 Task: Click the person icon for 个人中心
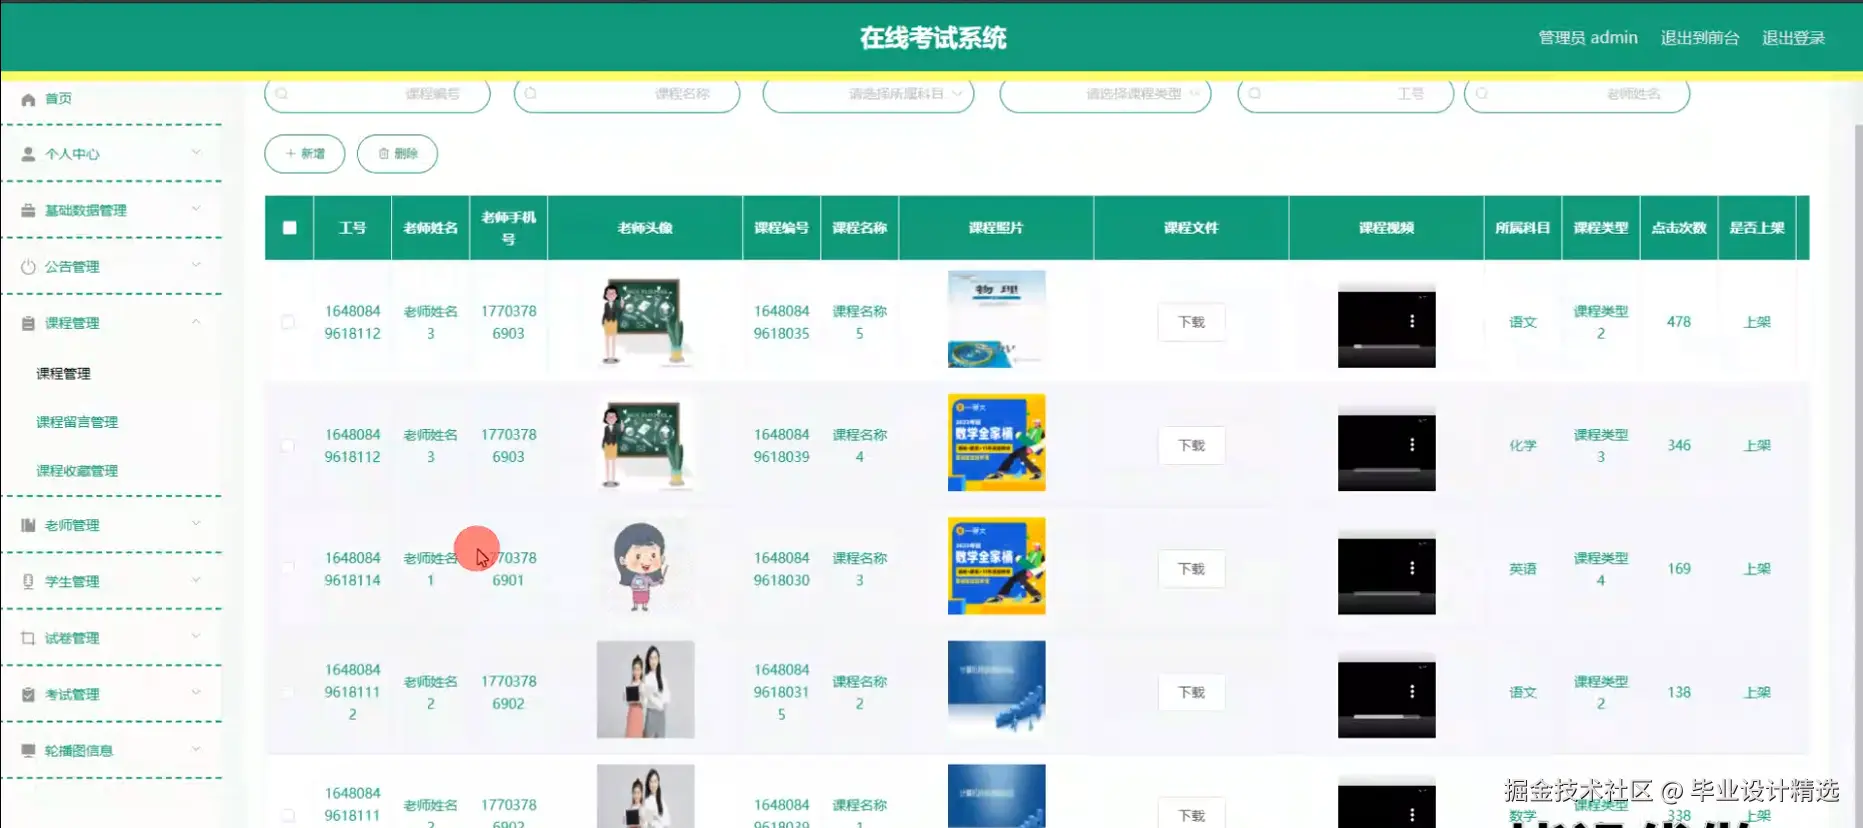pos(28,154)
